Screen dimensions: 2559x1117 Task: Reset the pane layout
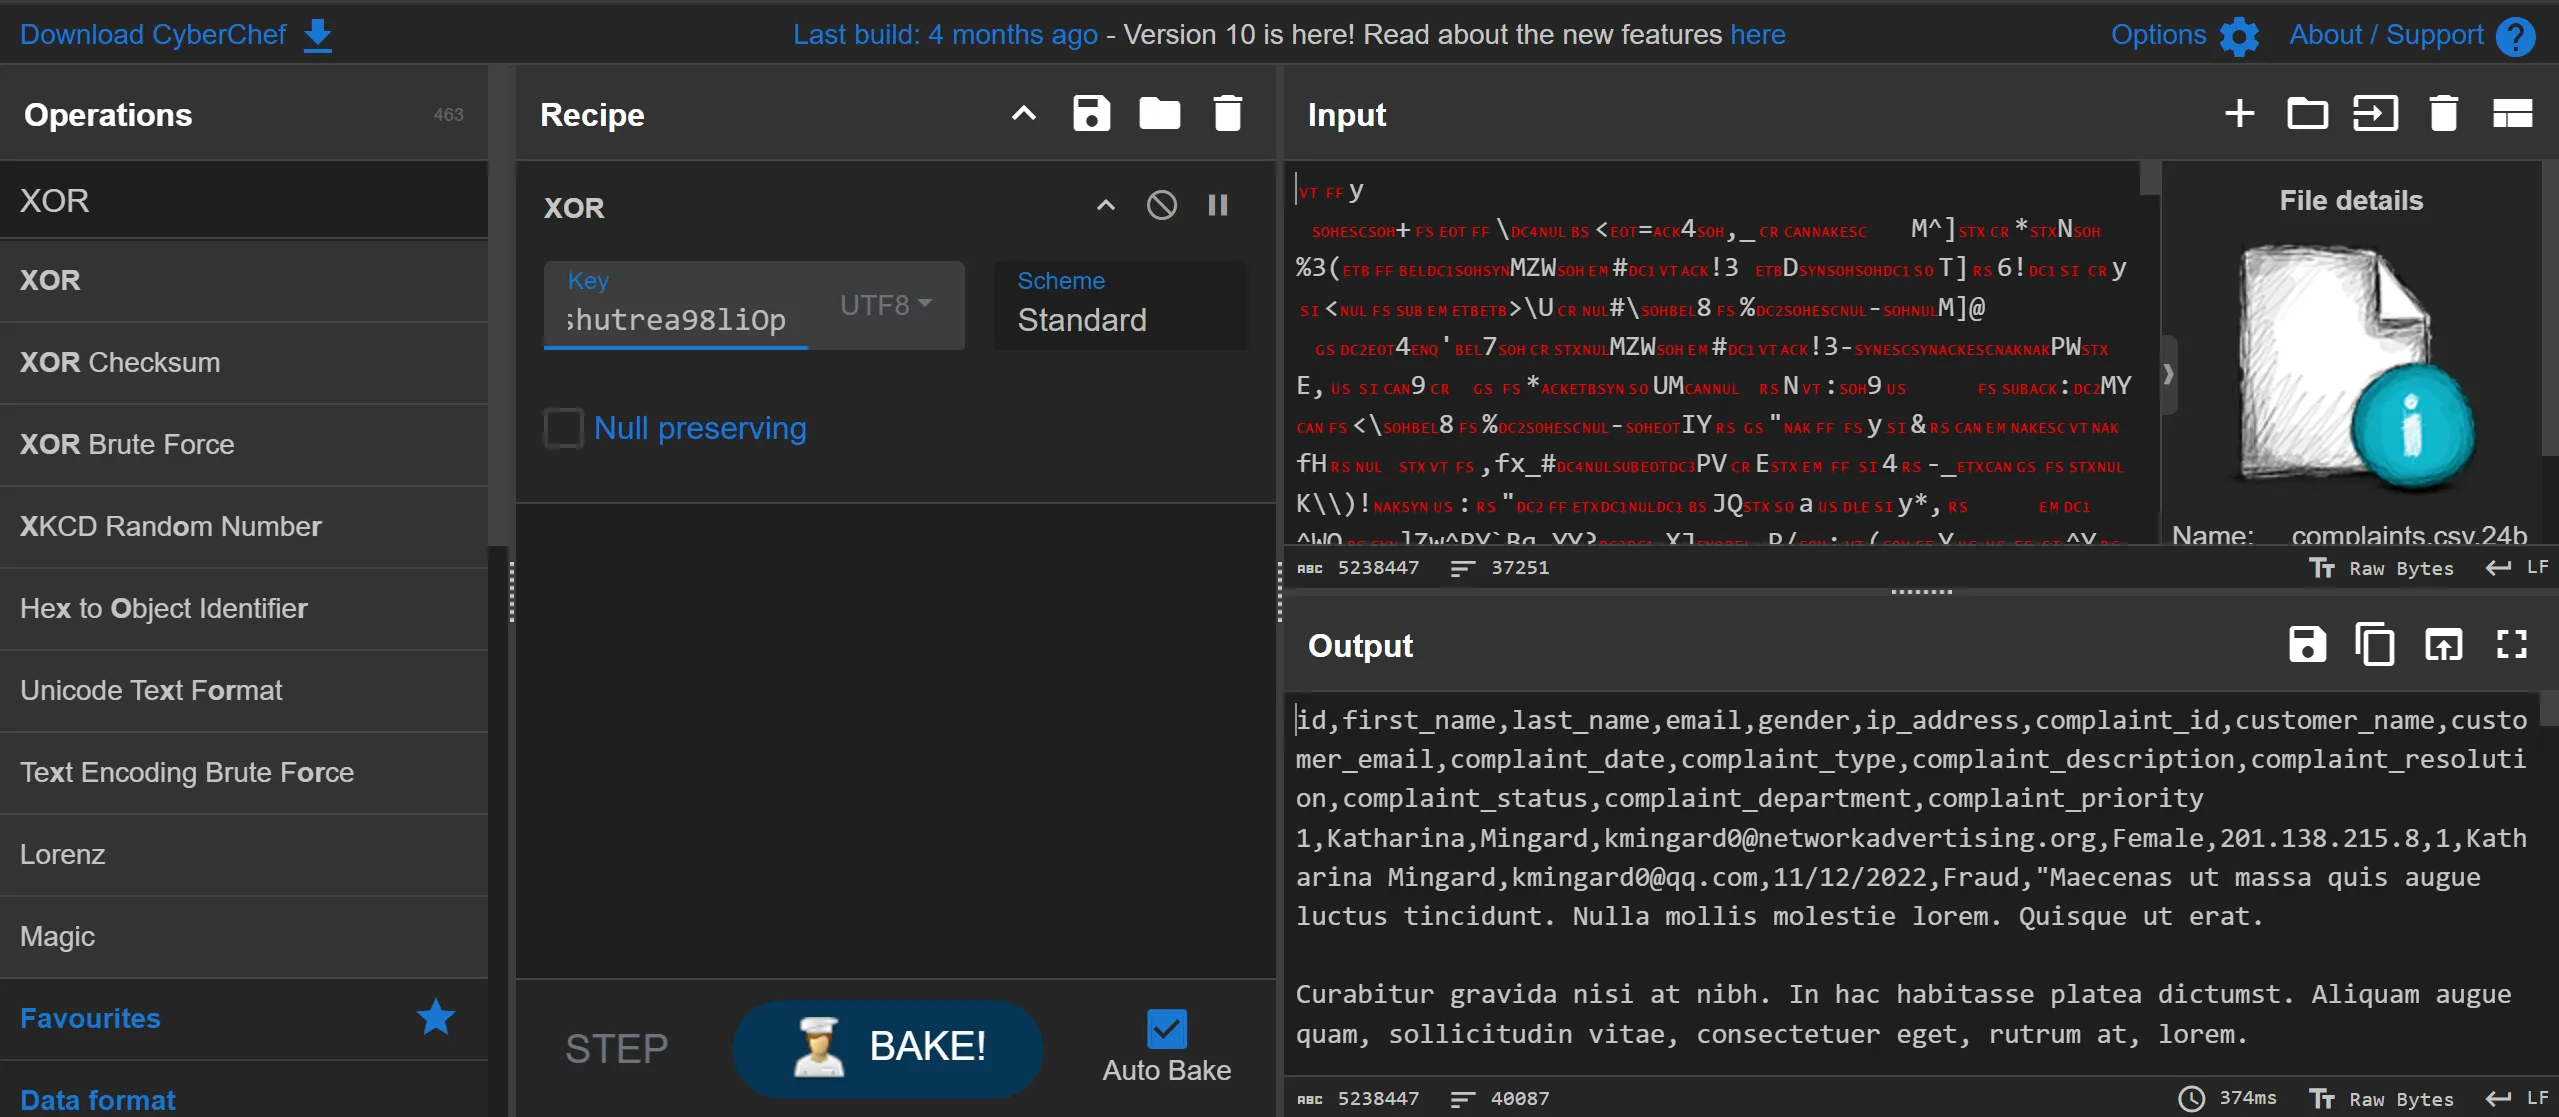[2511, 114]
